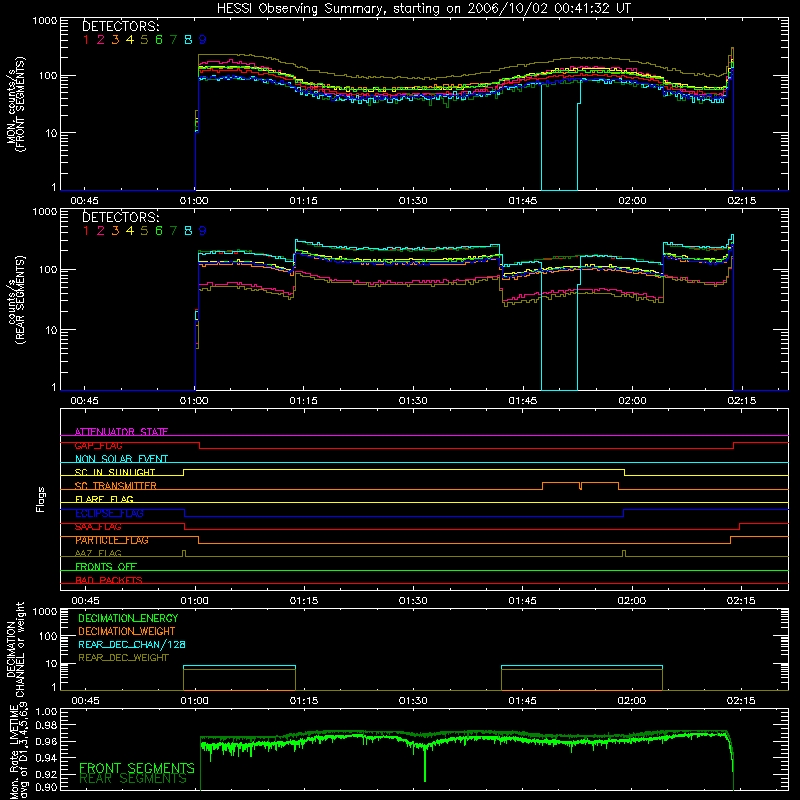The height and width of the screenshot is (800, 800).
Task: Click the 0.98 tick on the livetime axis
Action: [x=46, y=725]
